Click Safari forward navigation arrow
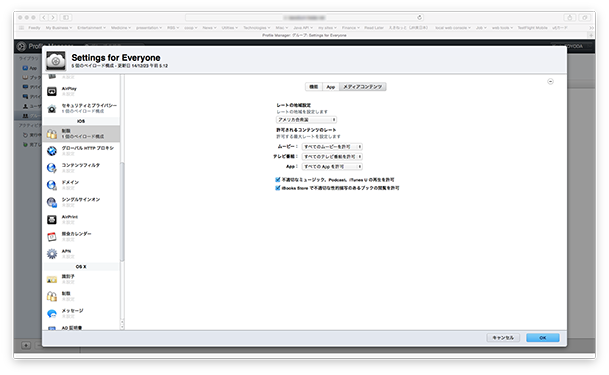The image size is (609, 375). point(53,17)
